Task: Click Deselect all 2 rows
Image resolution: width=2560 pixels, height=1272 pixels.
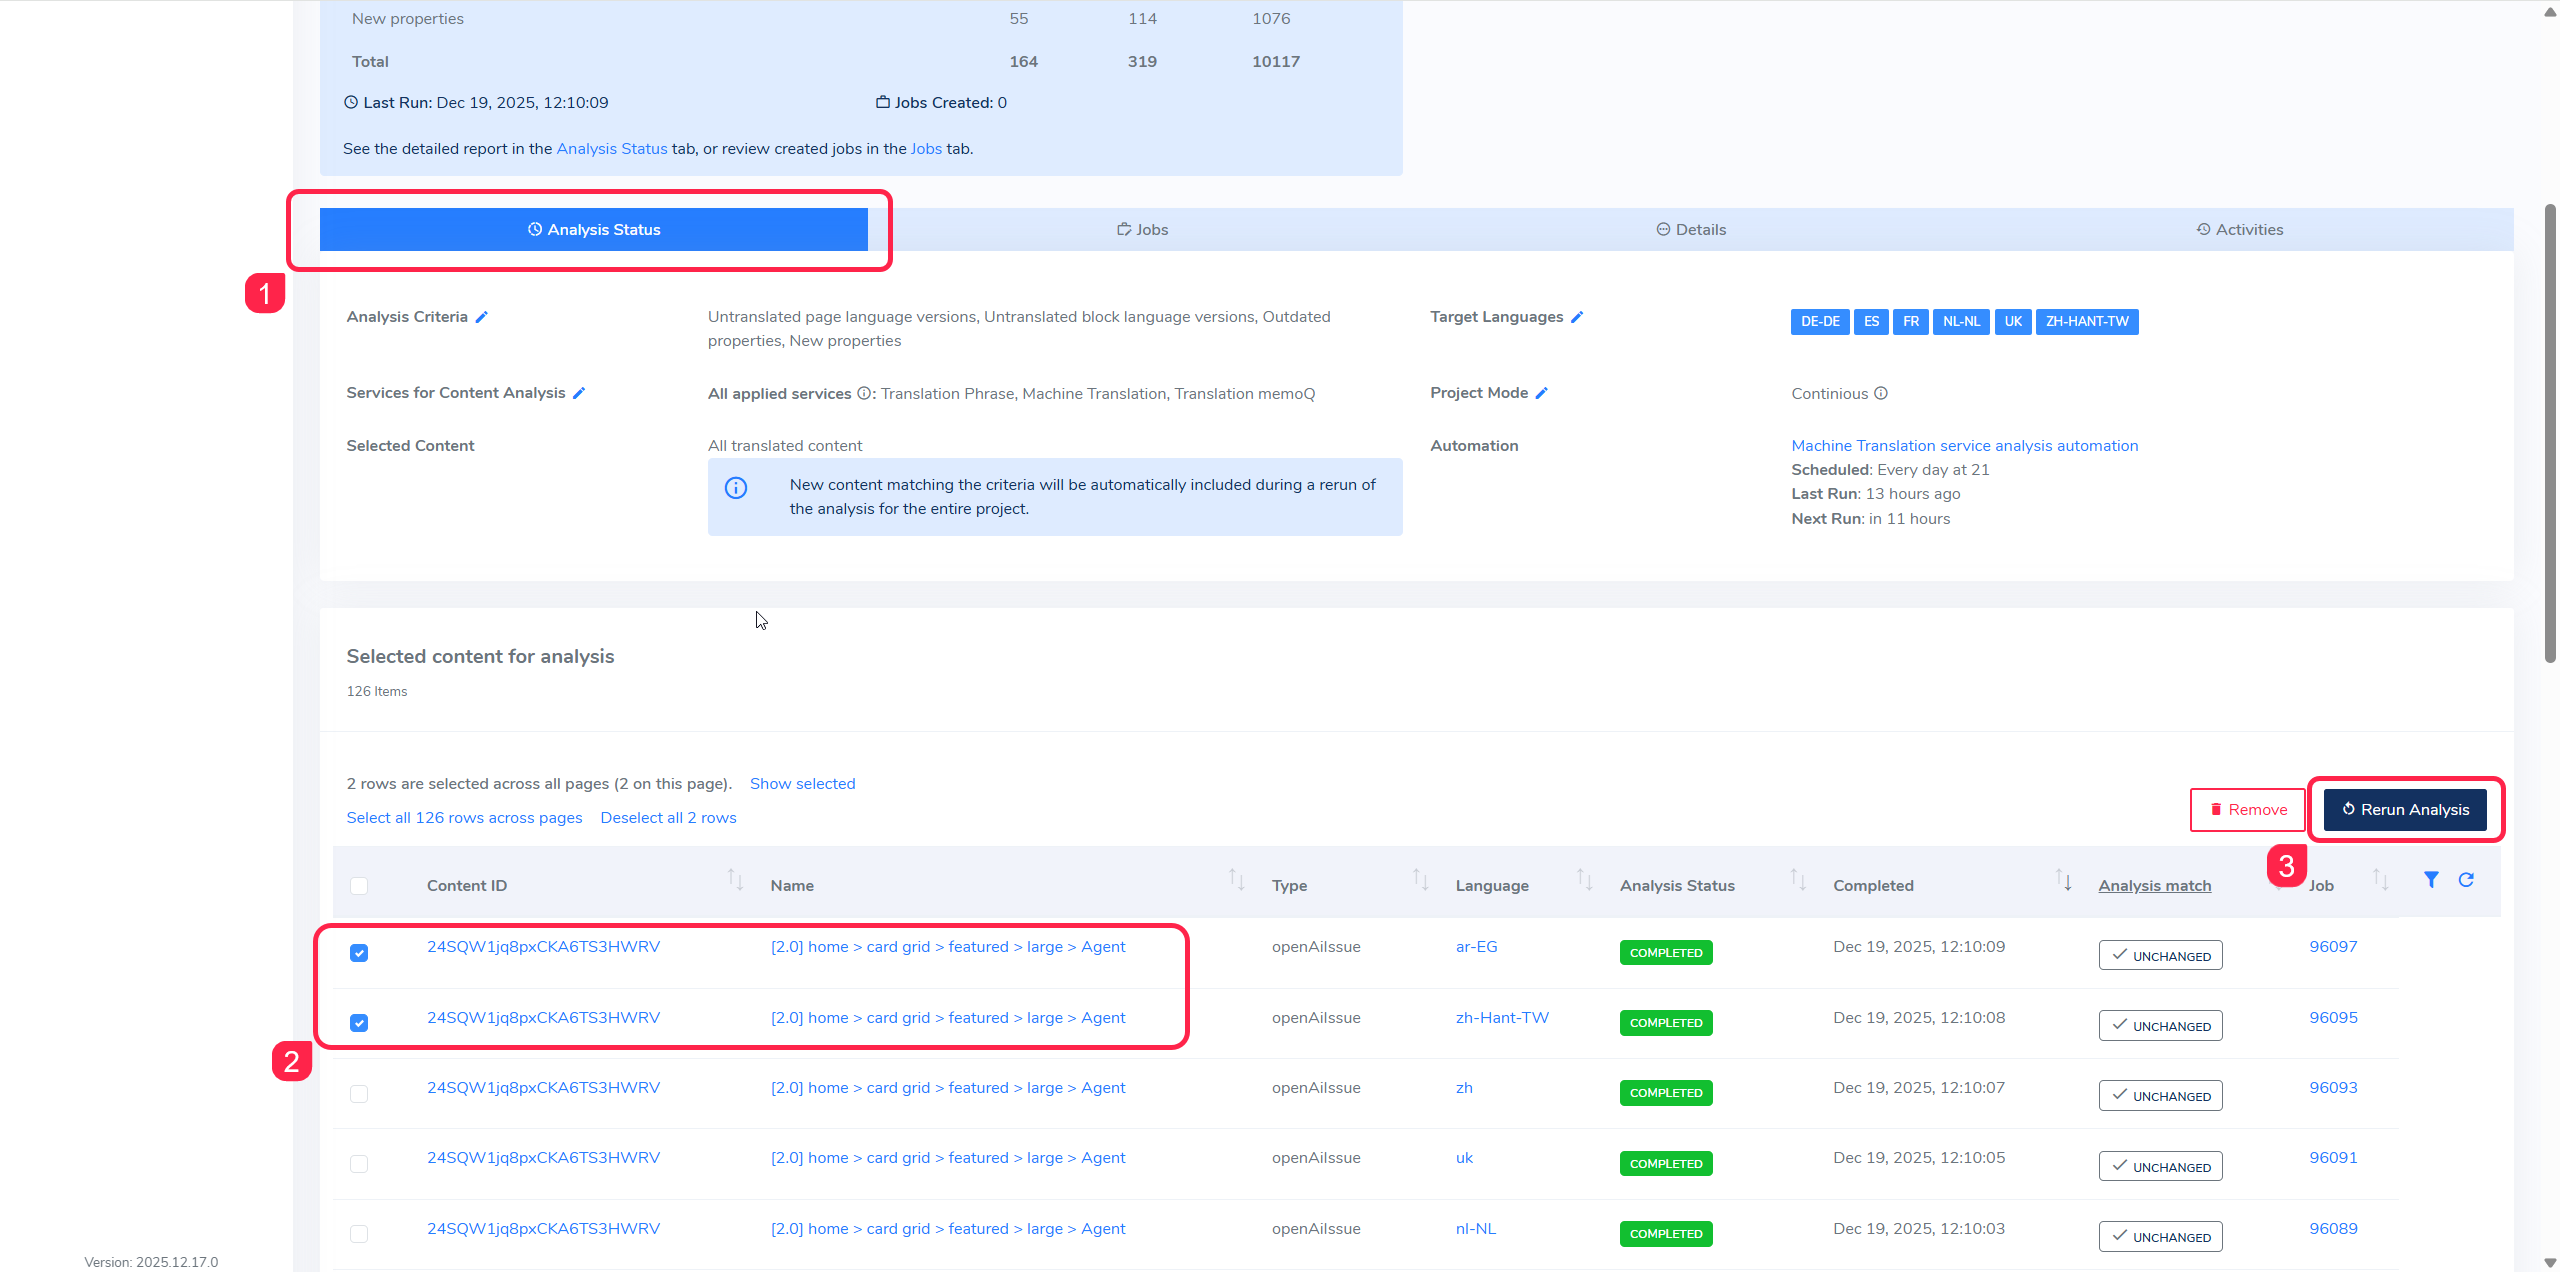Action: [x=668, y=818]
